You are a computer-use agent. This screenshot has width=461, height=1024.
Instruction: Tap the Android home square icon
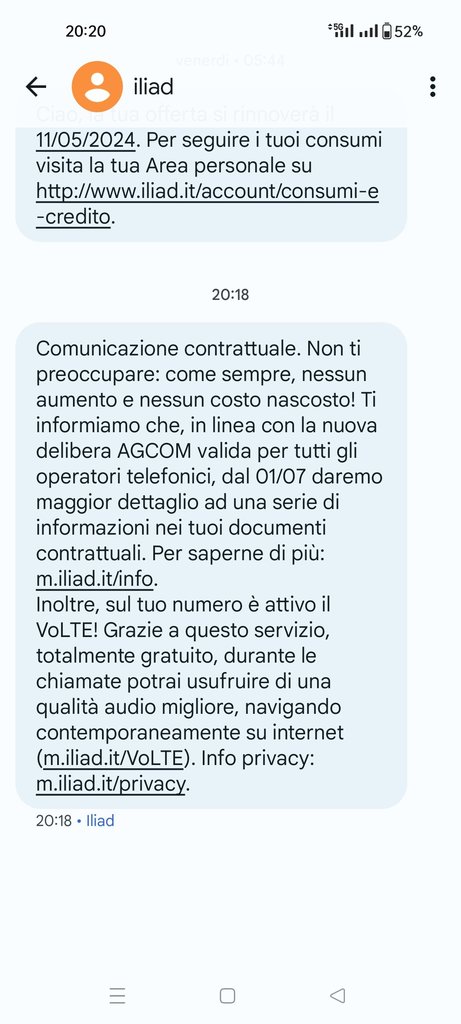coord(227,995)
